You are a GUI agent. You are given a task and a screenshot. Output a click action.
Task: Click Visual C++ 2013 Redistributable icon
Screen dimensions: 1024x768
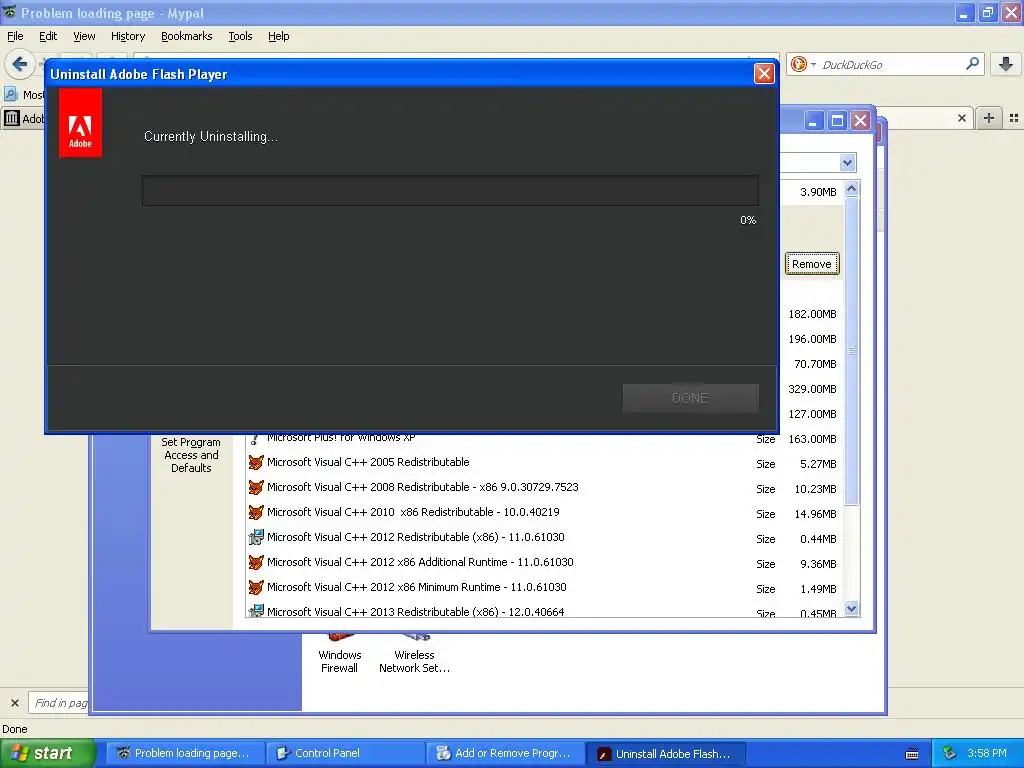(x=255, y=611)
